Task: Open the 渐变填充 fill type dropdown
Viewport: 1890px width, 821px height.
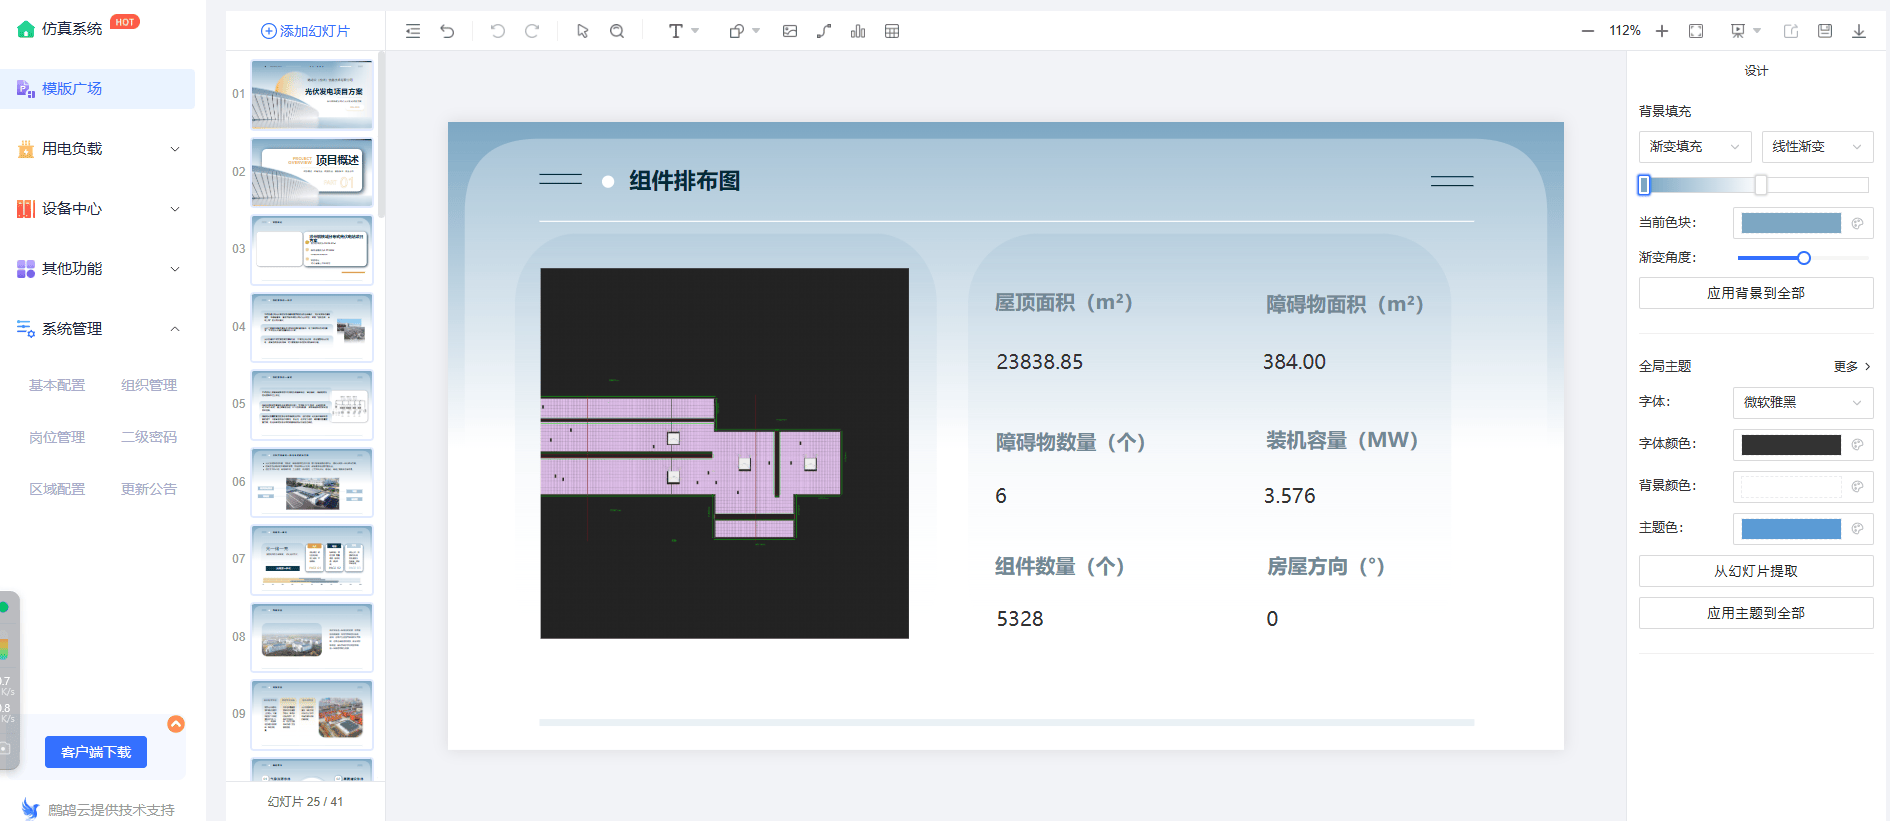Action: (x=1695, y=147)
